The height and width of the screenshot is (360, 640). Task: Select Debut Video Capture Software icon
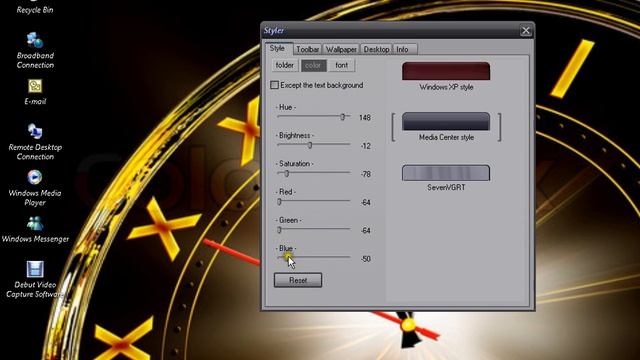click(x=35, y=280)
